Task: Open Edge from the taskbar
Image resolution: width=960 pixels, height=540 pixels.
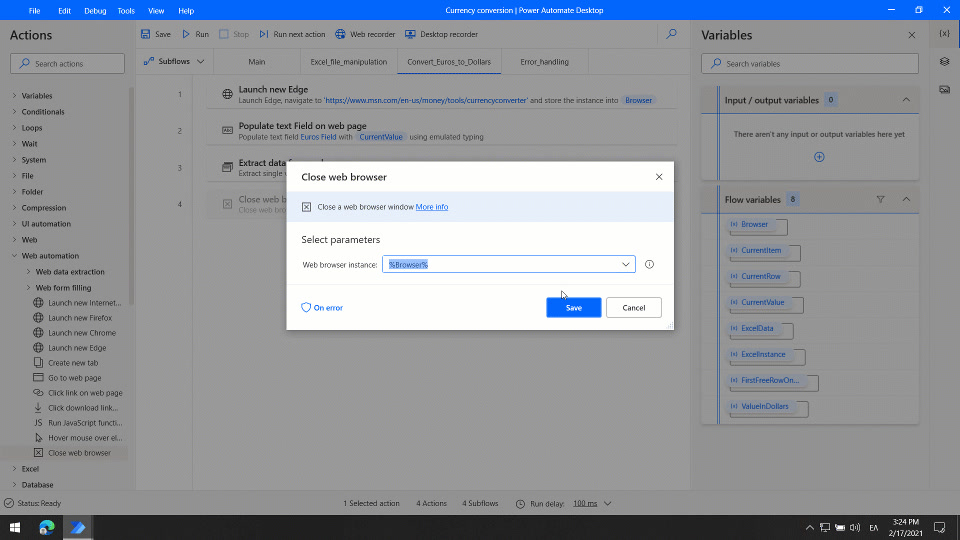Action: [47, 528]
